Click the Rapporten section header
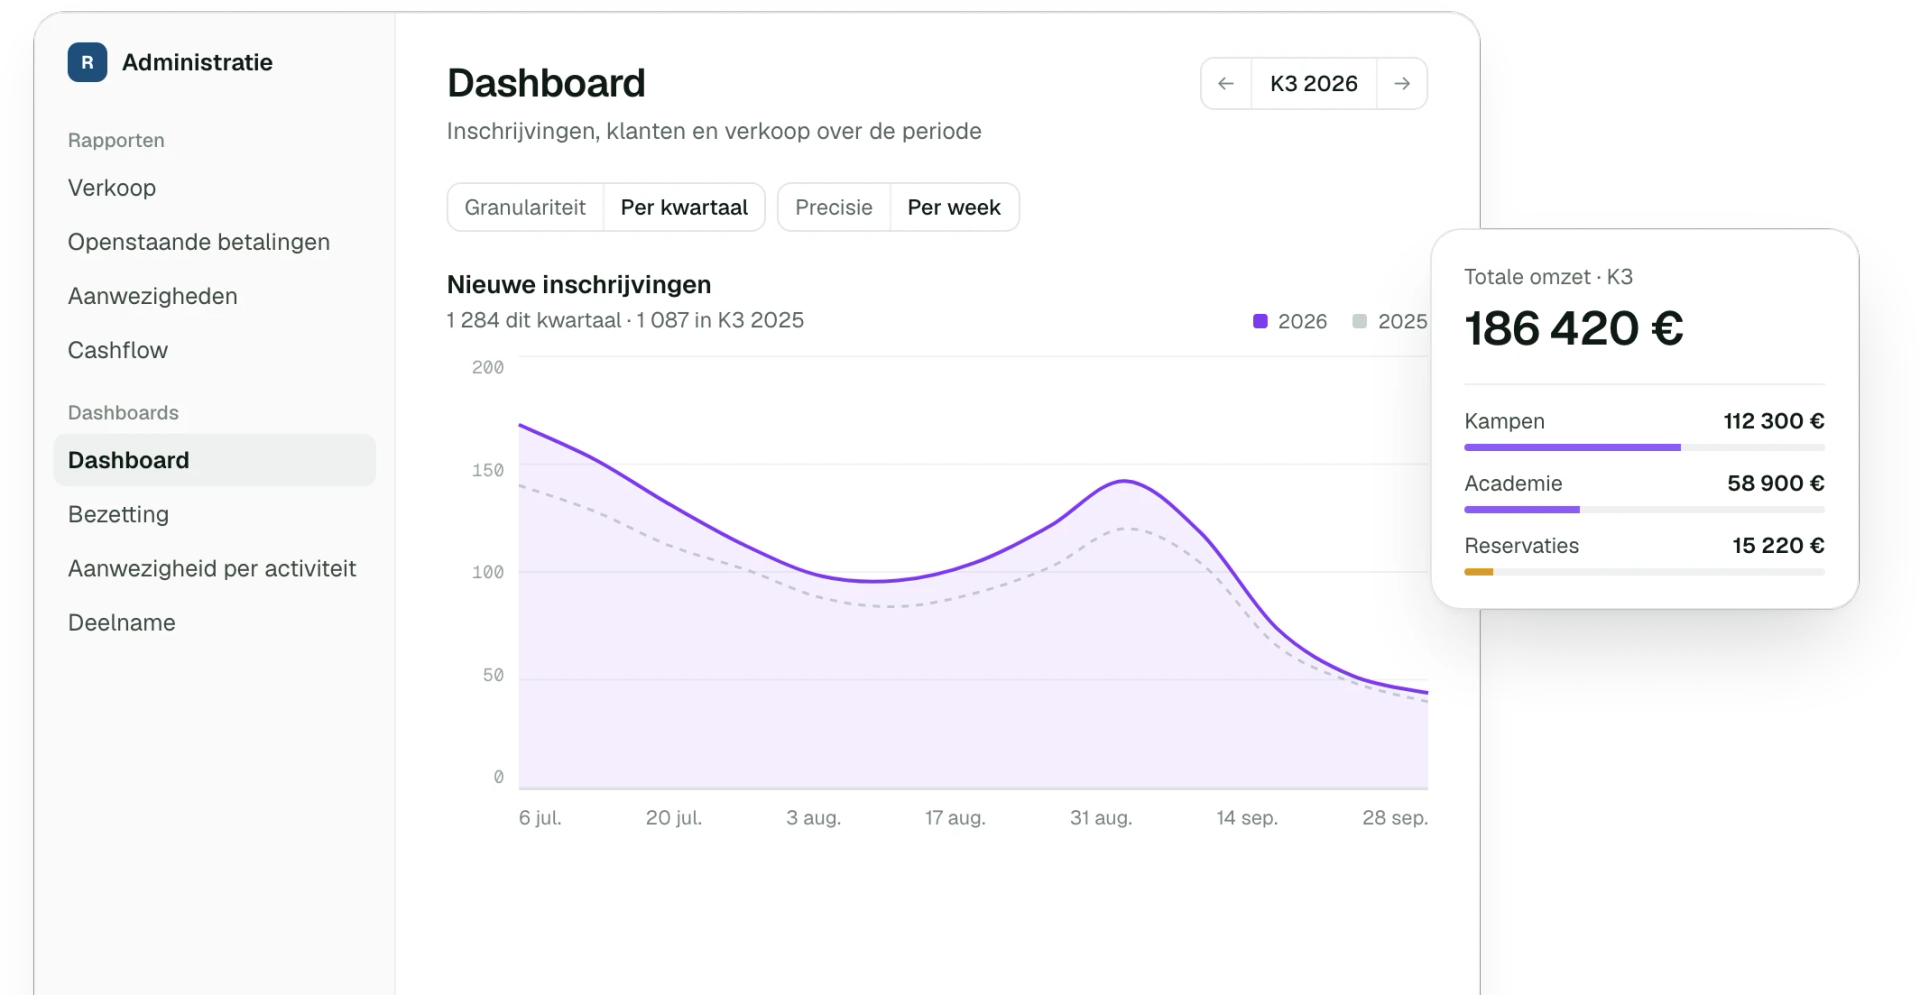This screenshot has width=1920, height=995. coord(116,140)
